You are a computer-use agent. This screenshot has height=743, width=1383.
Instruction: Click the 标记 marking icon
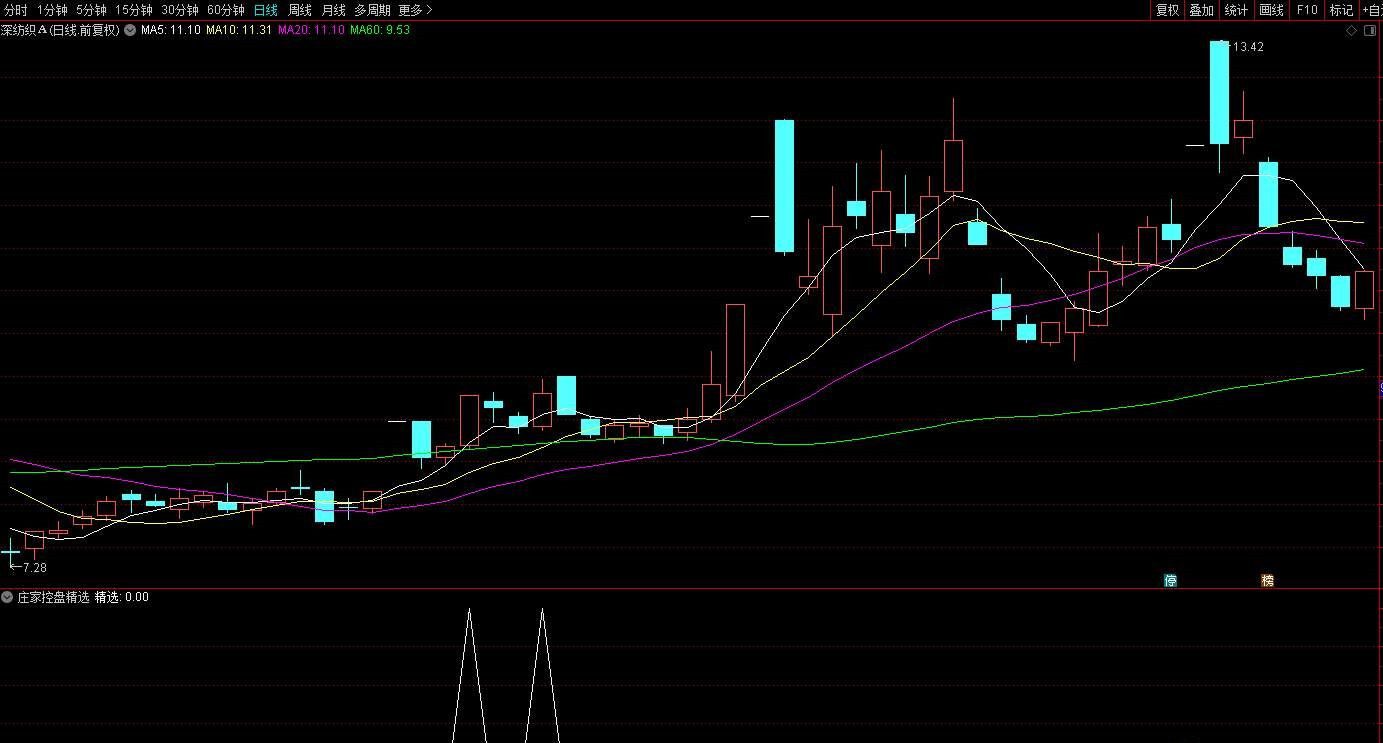point(1342,10)
